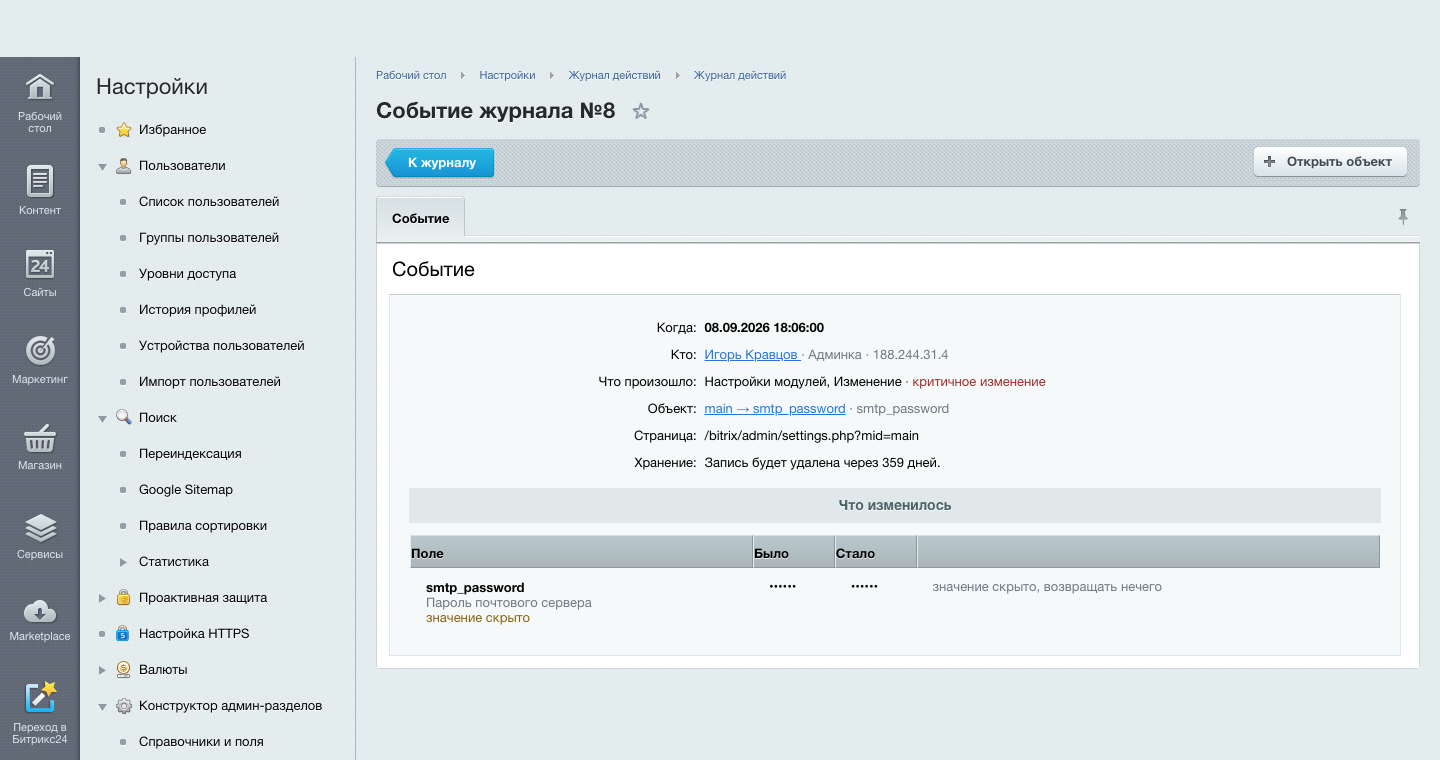The image size is (1440, 760).
Task: Select the Событие tab
Action: click(420, 218)
